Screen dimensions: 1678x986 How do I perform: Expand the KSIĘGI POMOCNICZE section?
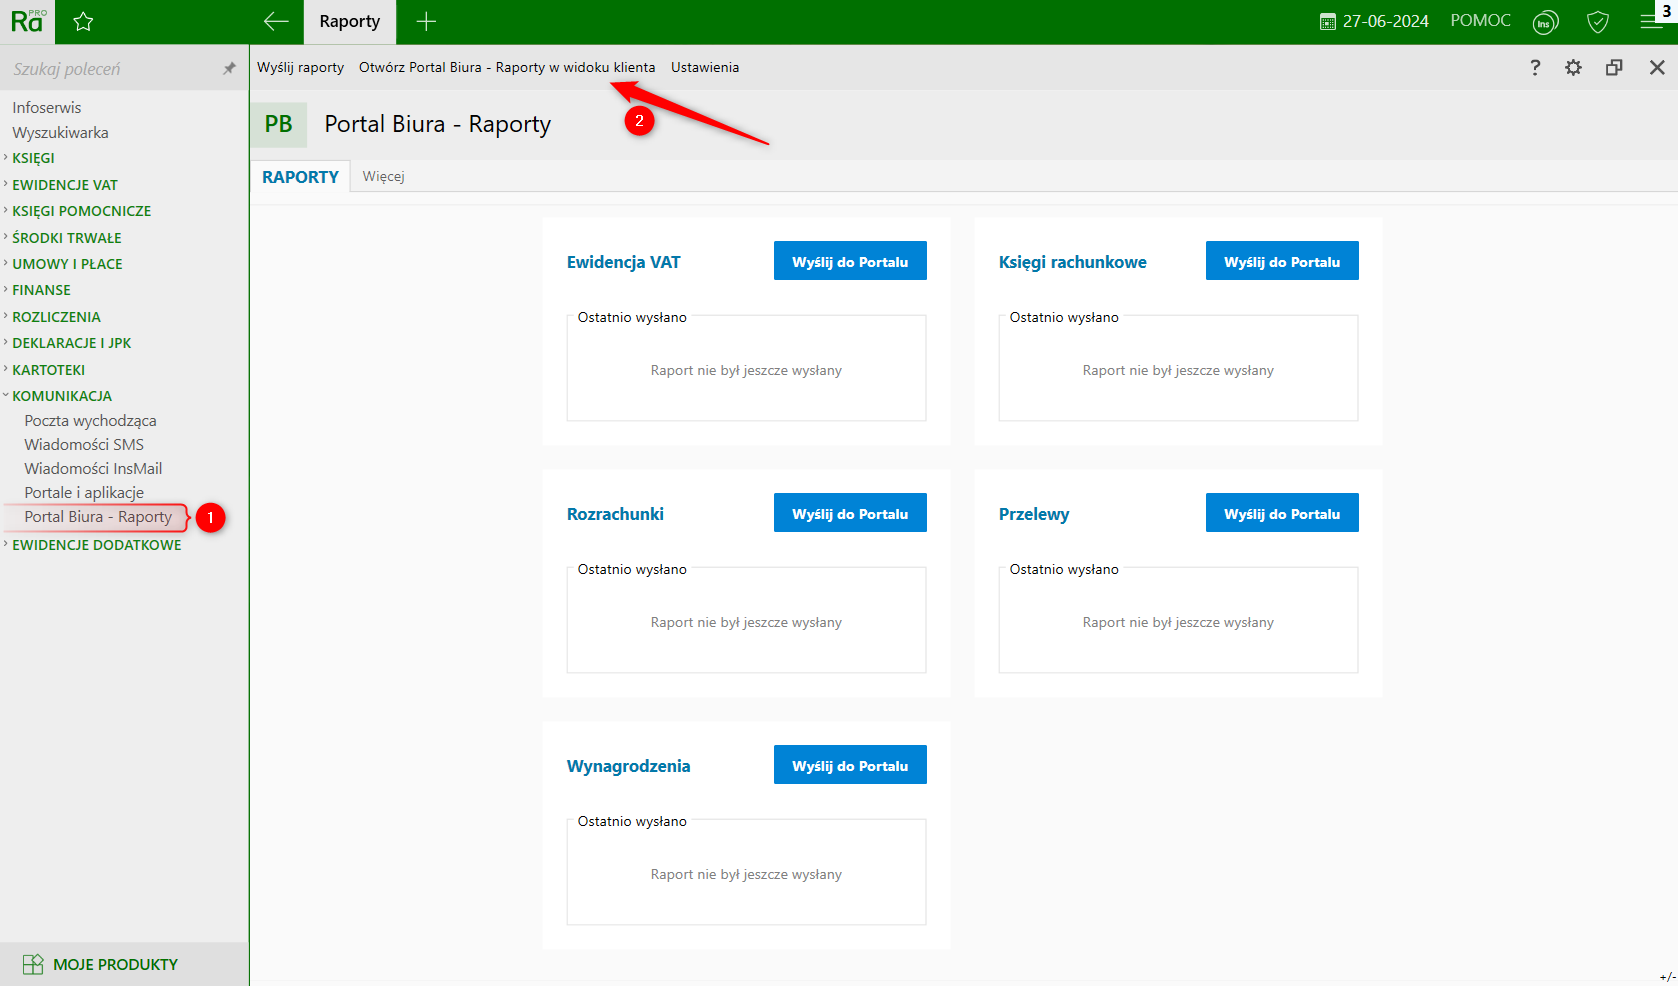81,211
